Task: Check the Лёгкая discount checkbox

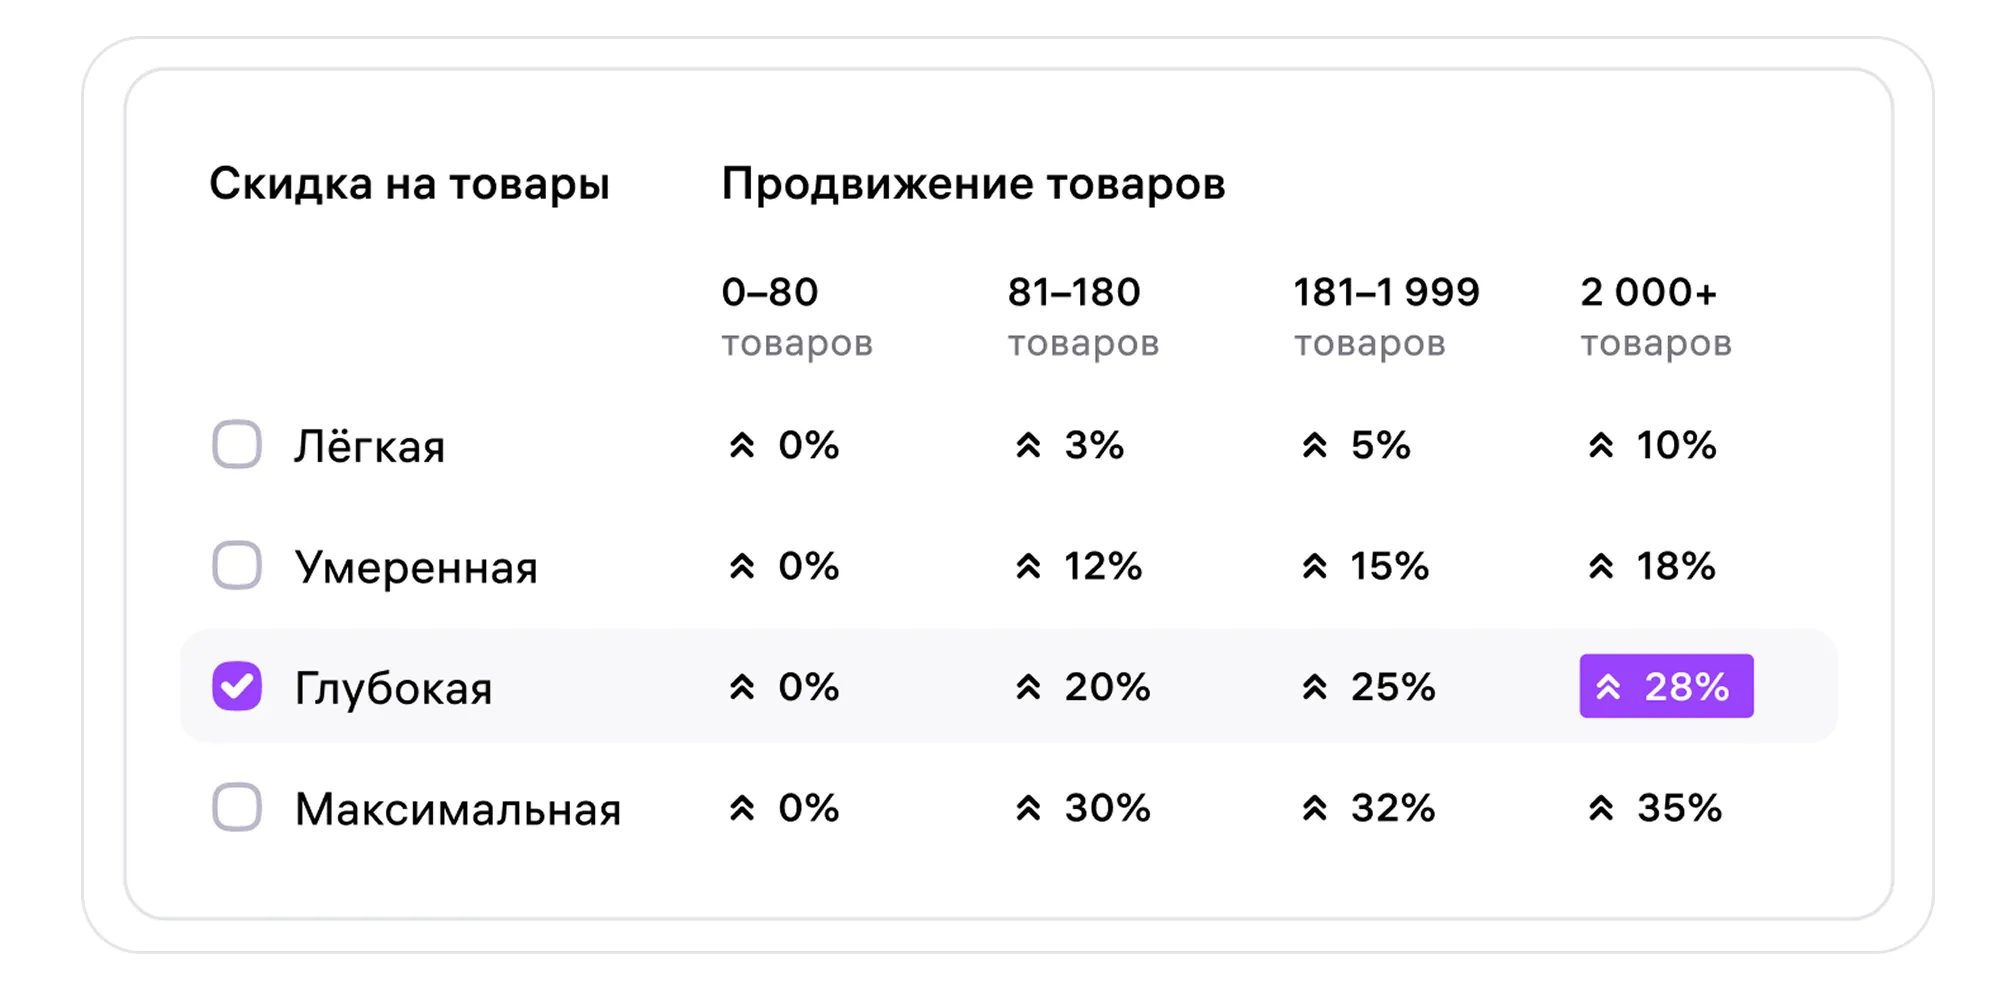Action: (x=237, y=444)
